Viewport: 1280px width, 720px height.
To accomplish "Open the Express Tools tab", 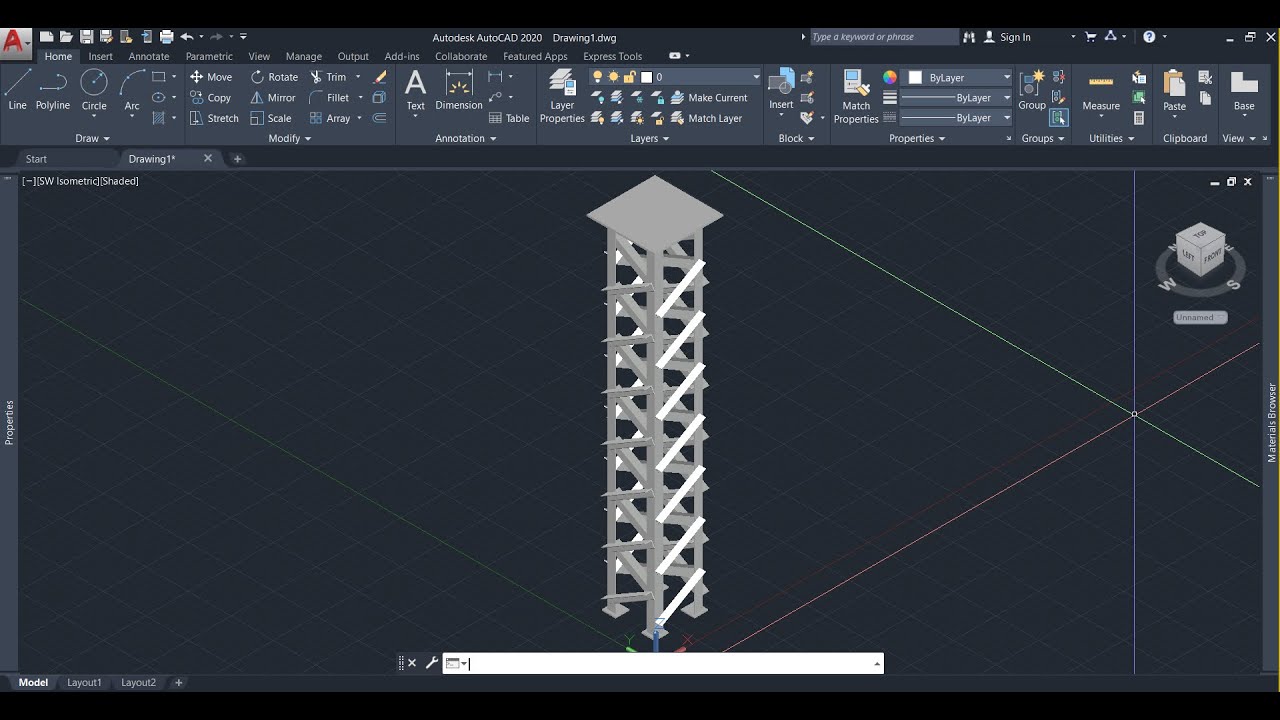I will [x=613, y=56].
